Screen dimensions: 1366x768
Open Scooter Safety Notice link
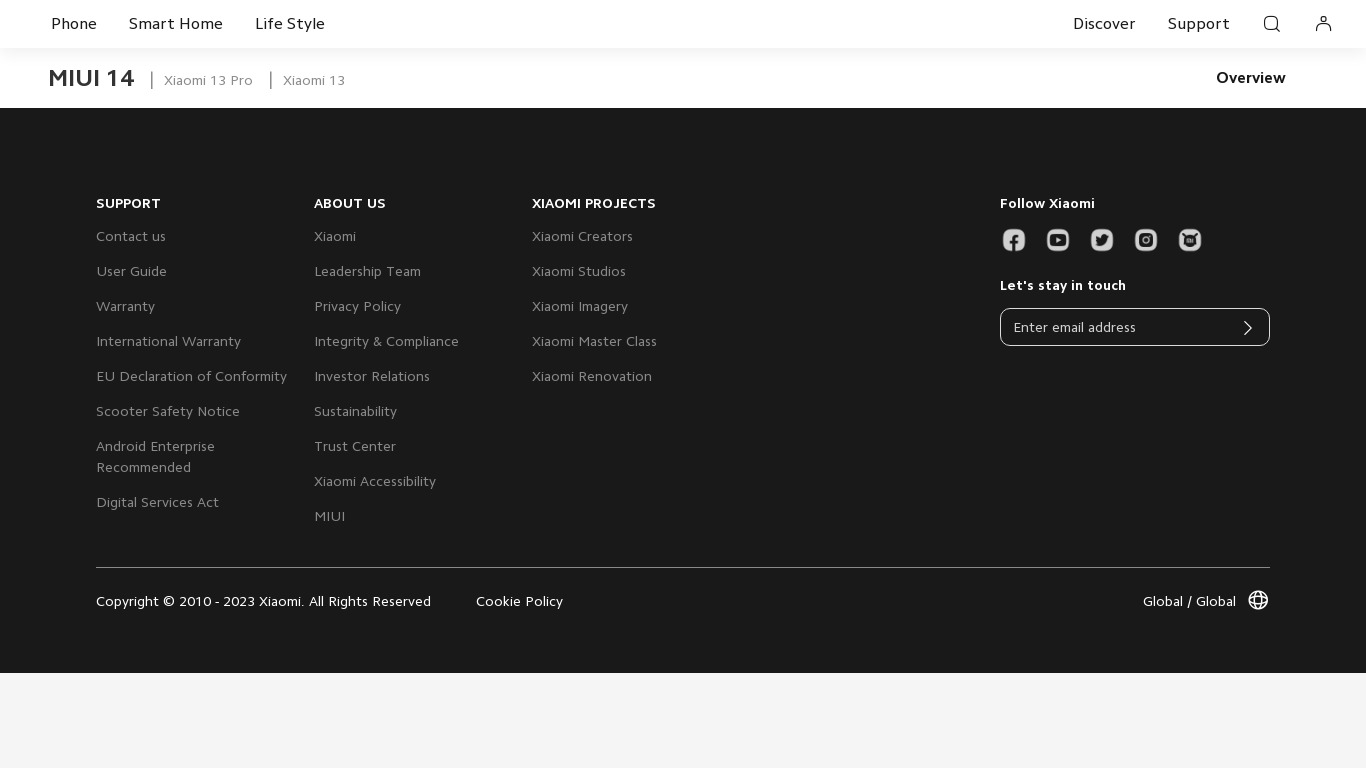(x=168, y=411)
